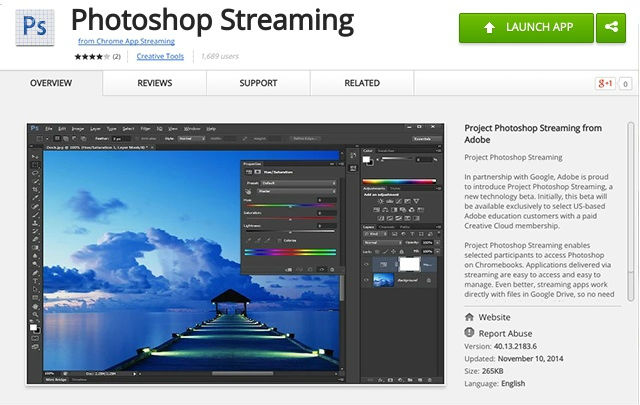Open the Photoshop Filter menu
Screen dimensions: 640x405
(x=146, y=129)
